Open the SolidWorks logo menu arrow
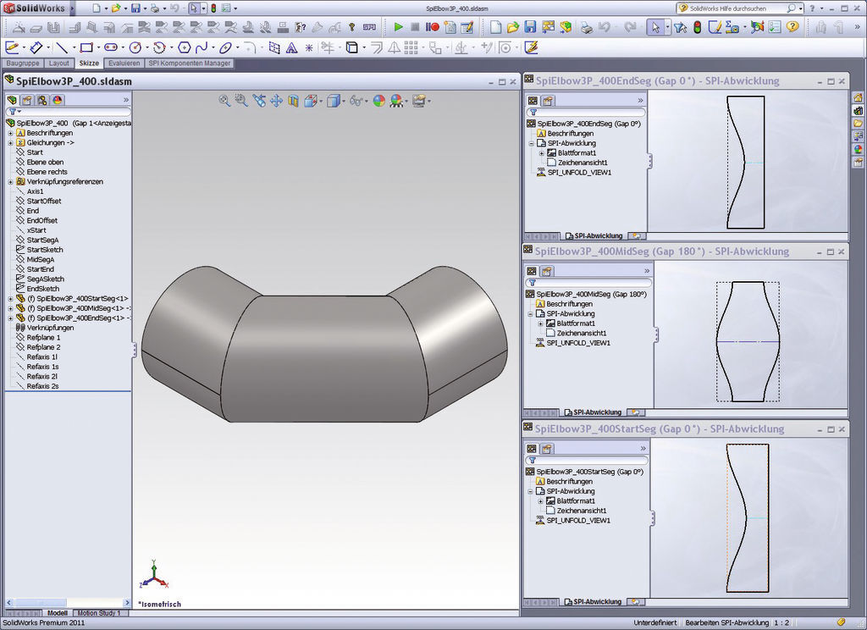 point(72,8)
